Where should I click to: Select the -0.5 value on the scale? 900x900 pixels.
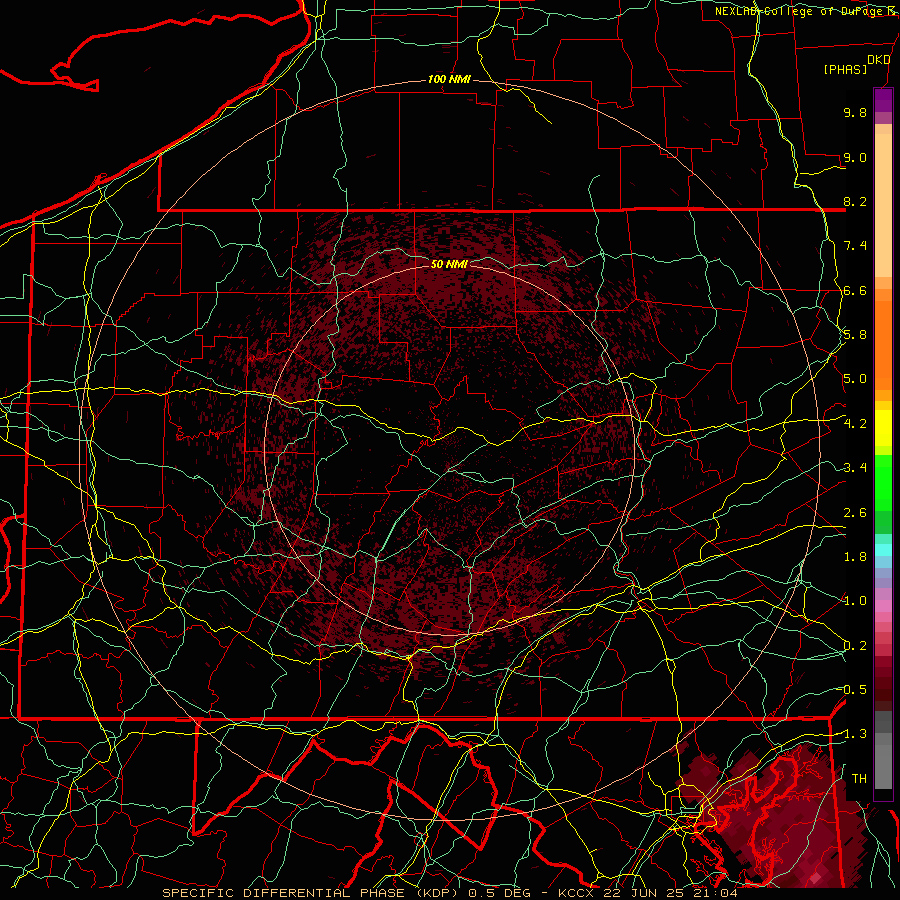853,690
